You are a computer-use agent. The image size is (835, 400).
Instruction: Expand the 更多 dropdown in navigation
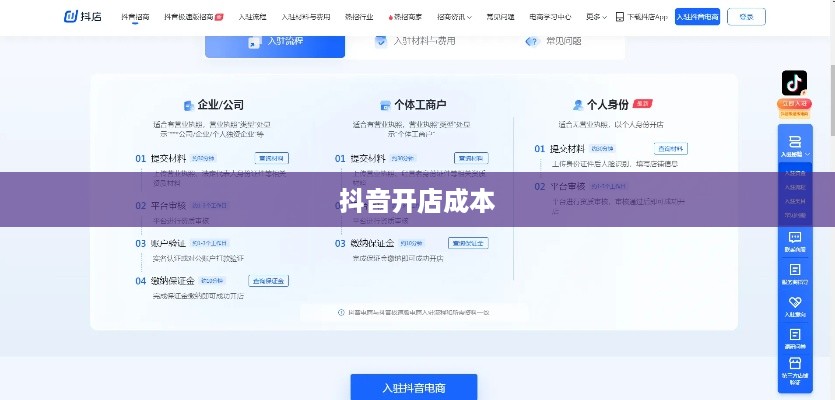[x=596, y=17]
